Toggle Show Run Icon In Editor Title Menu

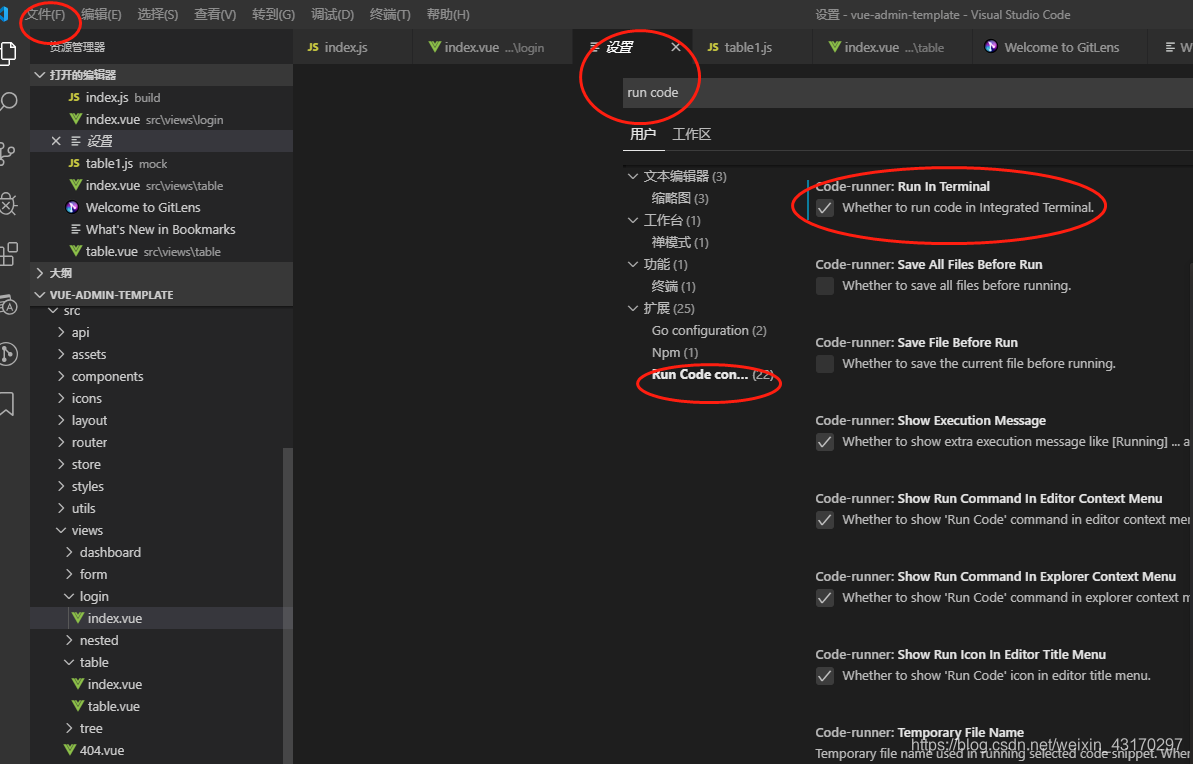[825, 676]
